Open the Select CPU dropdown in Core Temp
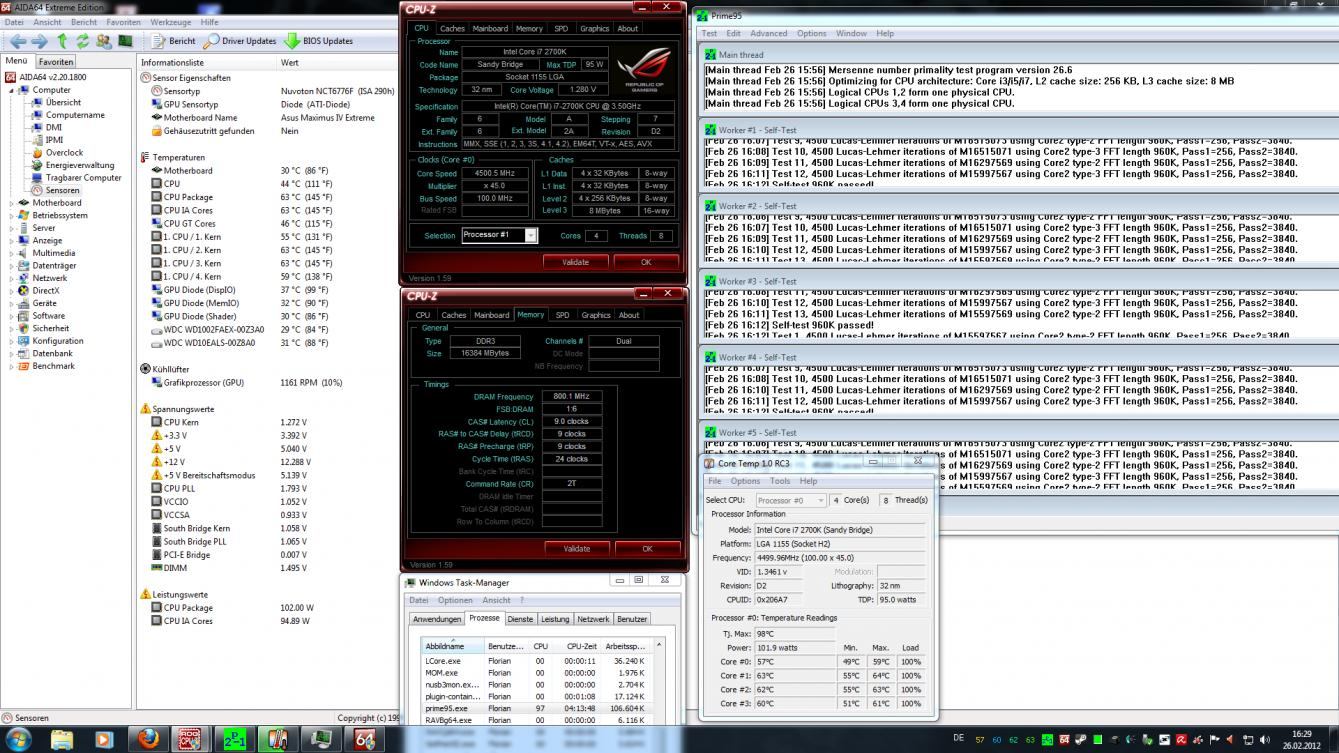The width and height of the screenshot is (1339, 753). (x=790, y=500)
